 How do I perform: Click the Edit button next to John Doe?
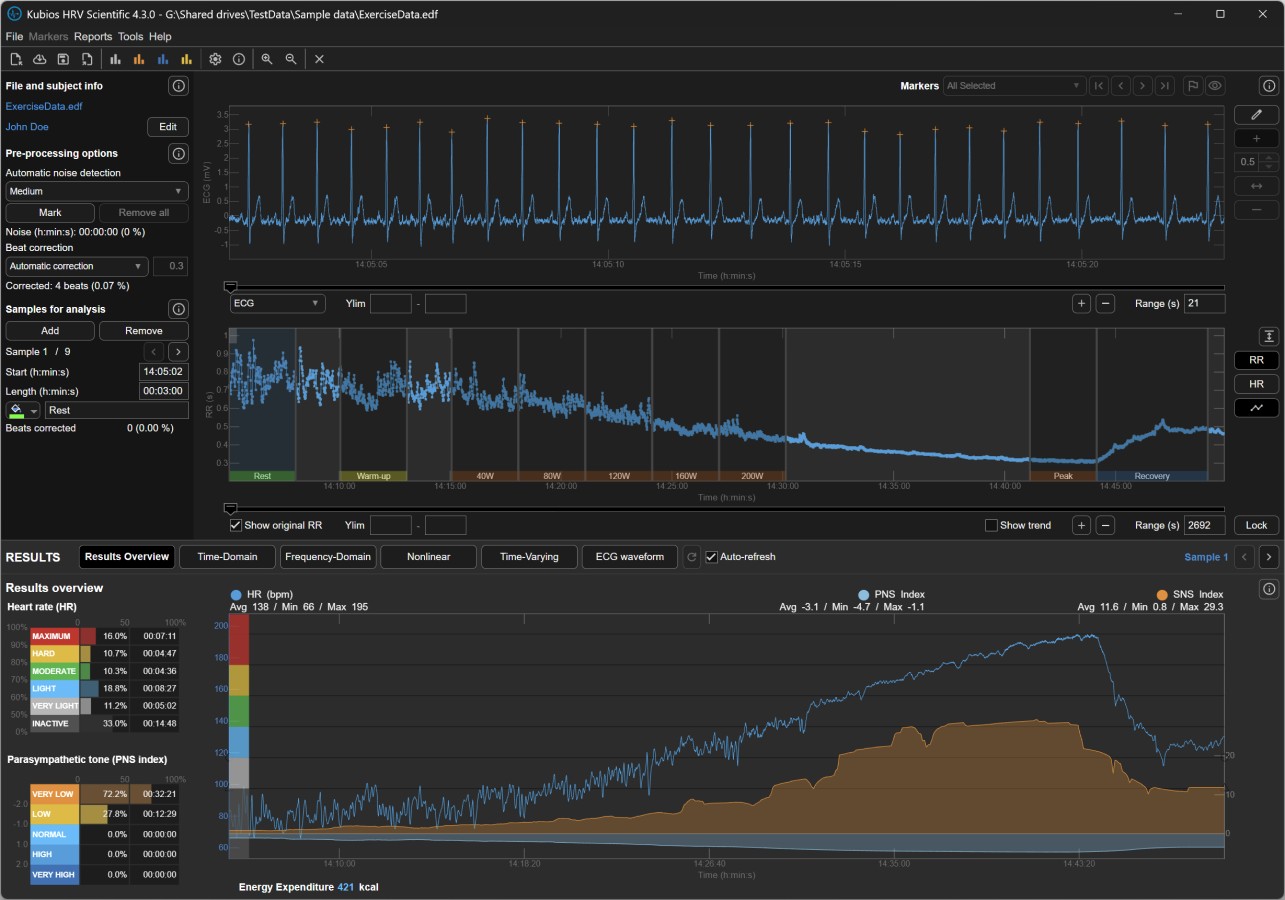tap(168, 127)
